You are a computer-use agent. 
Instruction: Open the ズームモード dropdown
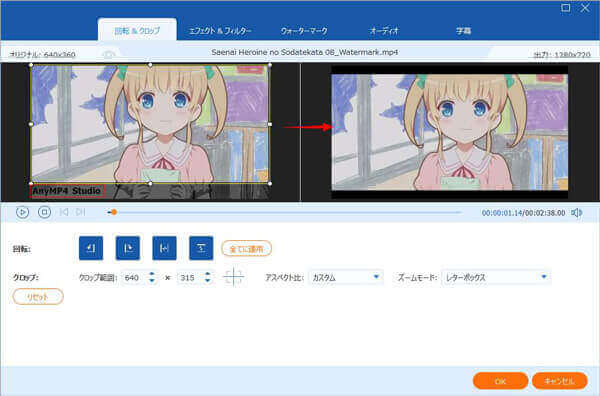click(496, 277)
